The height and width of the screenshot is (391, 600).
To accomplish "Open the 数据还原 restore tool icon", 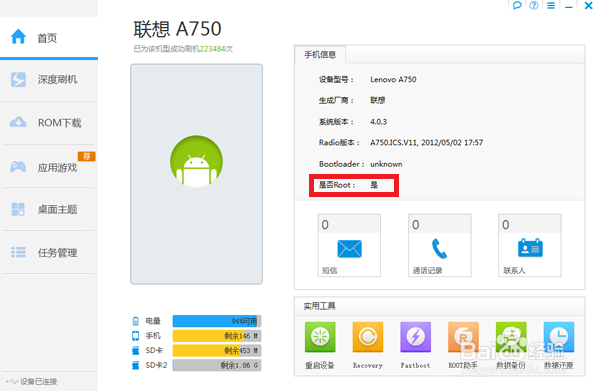I will (559, 337).
